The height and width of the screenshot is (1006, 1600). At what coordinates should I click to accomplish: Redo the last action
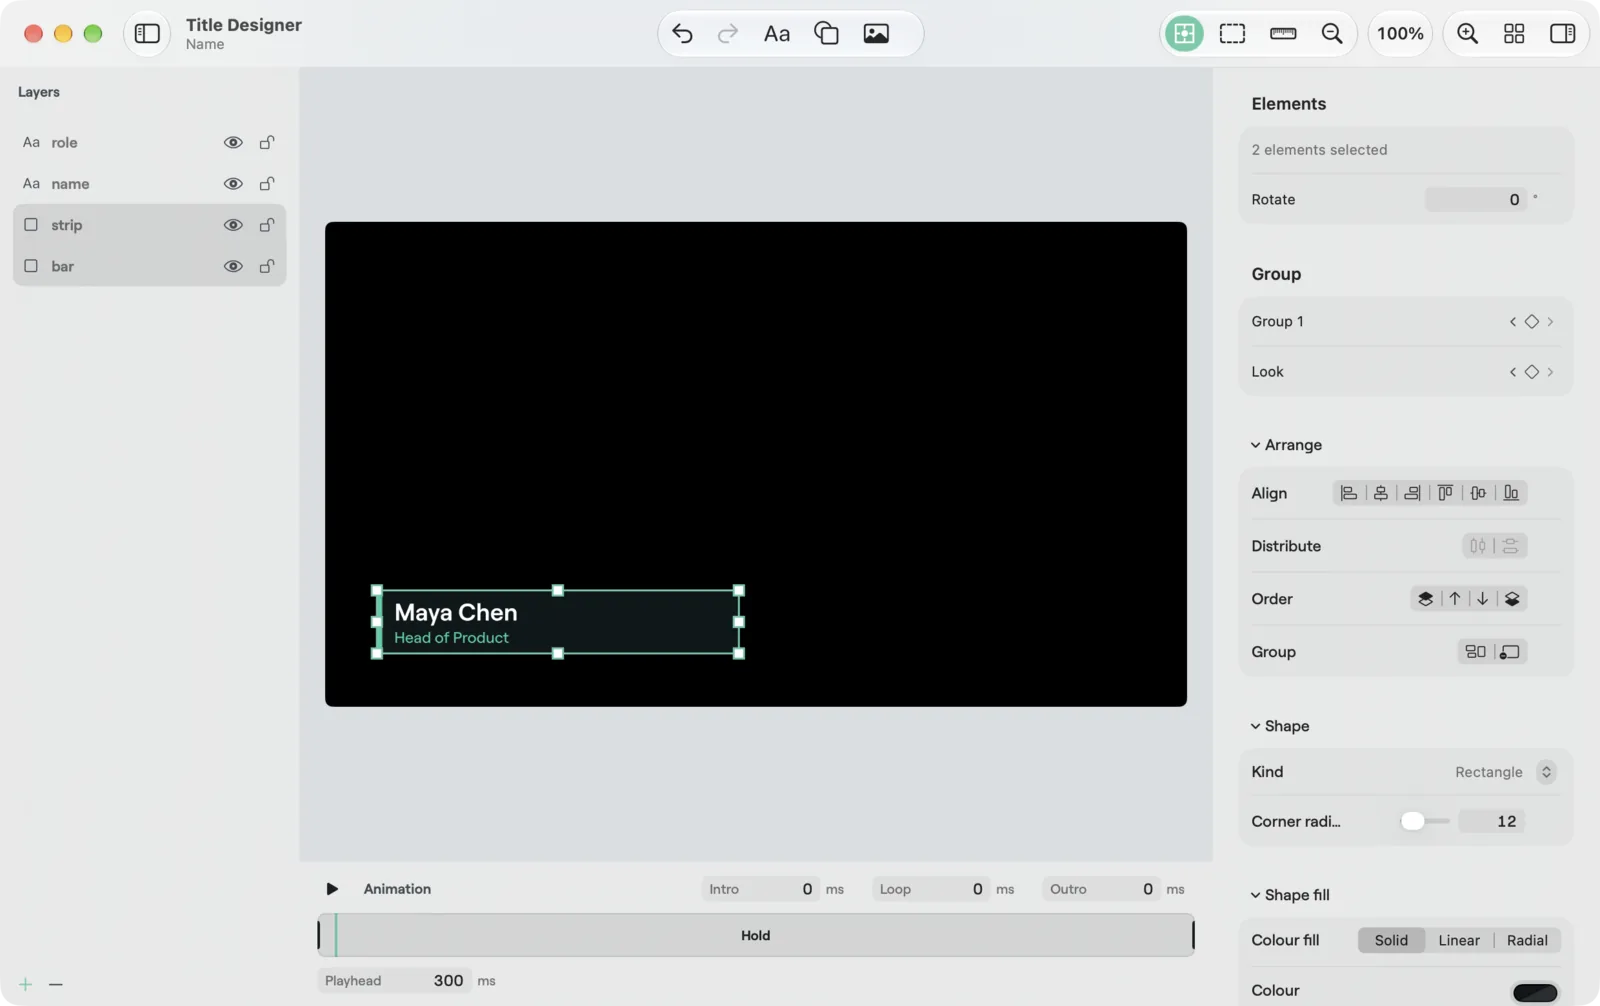pos(728,34)
